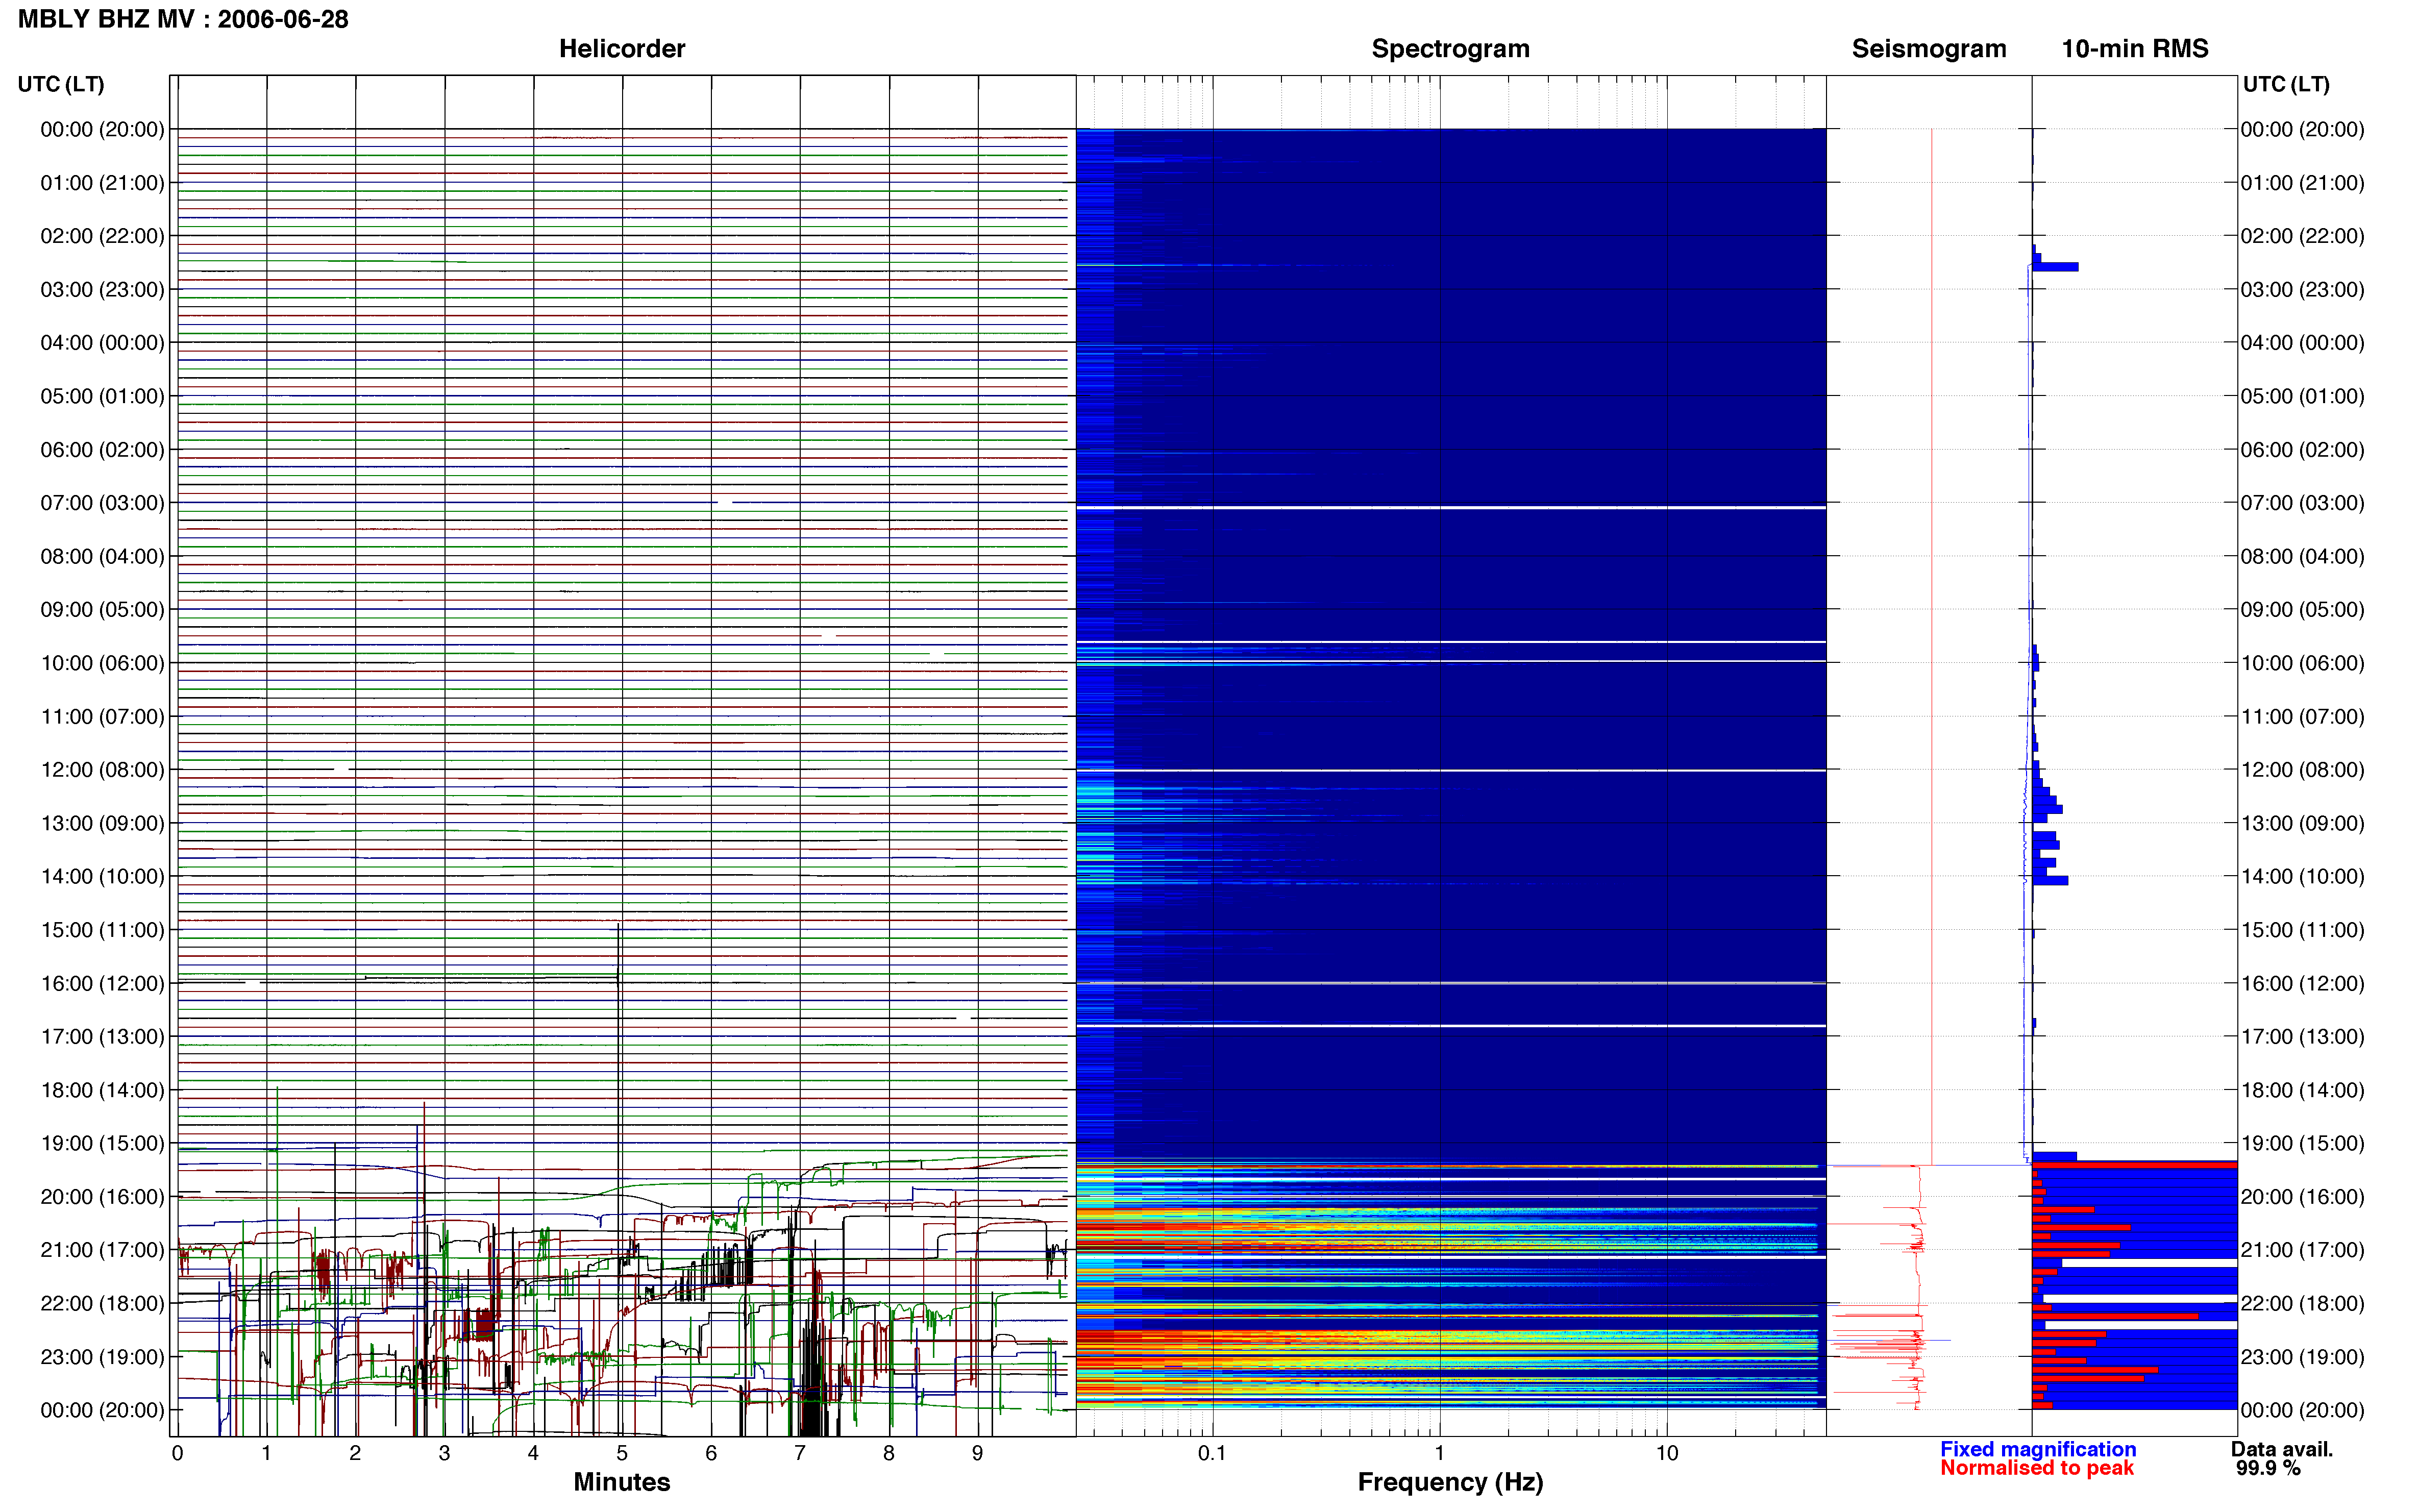Click the long blue RMS bar before 03:00

click(2055, 267)
